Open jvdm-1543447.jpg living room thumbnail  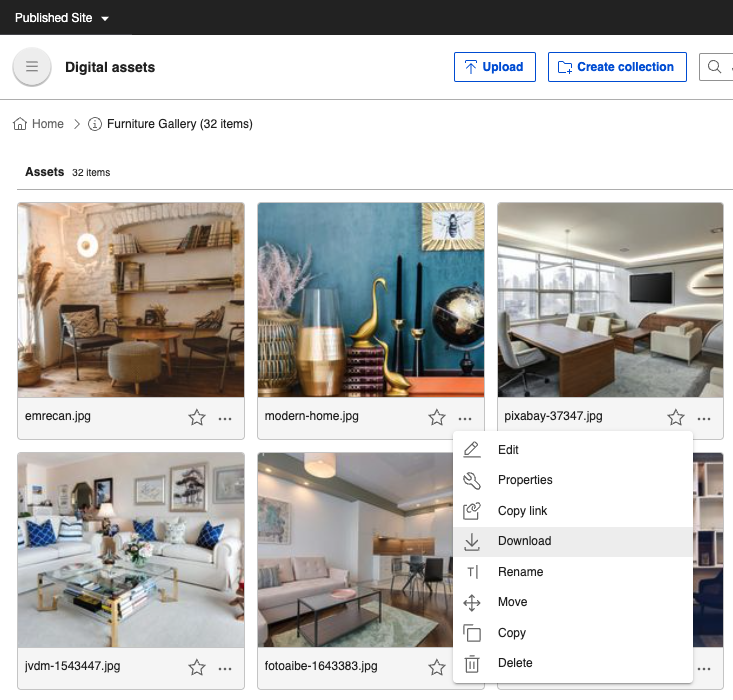(131, 550)
